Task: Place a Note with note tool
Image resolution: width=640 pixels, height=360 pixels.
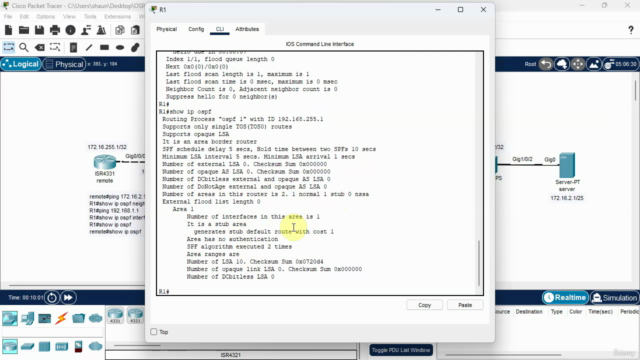Action: pyautogui.click(x=73, y=47)
